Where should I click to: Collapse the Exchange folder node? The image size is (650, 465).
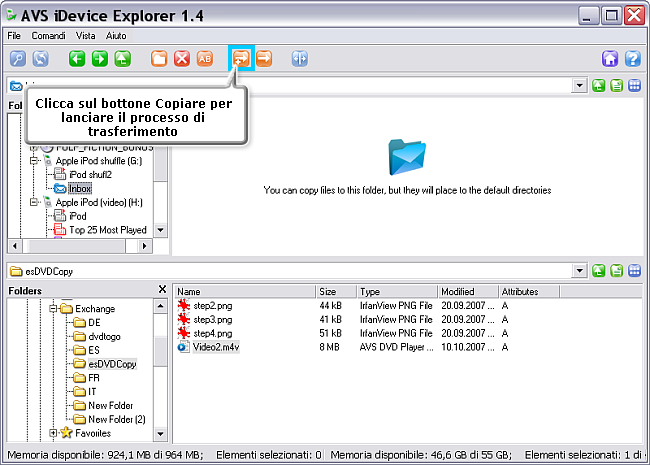(53, 308)
